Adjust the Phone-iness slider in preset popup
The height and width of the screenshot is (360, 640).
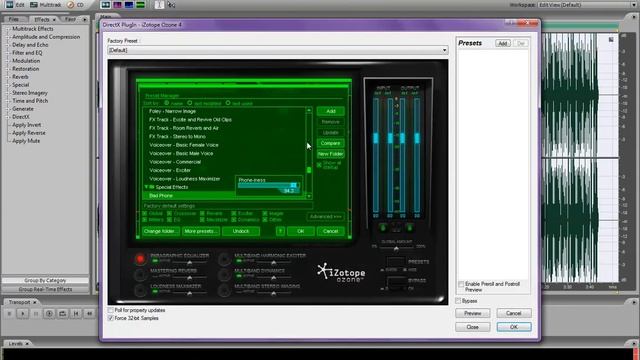pyautogui.click(x=268, y=185)
